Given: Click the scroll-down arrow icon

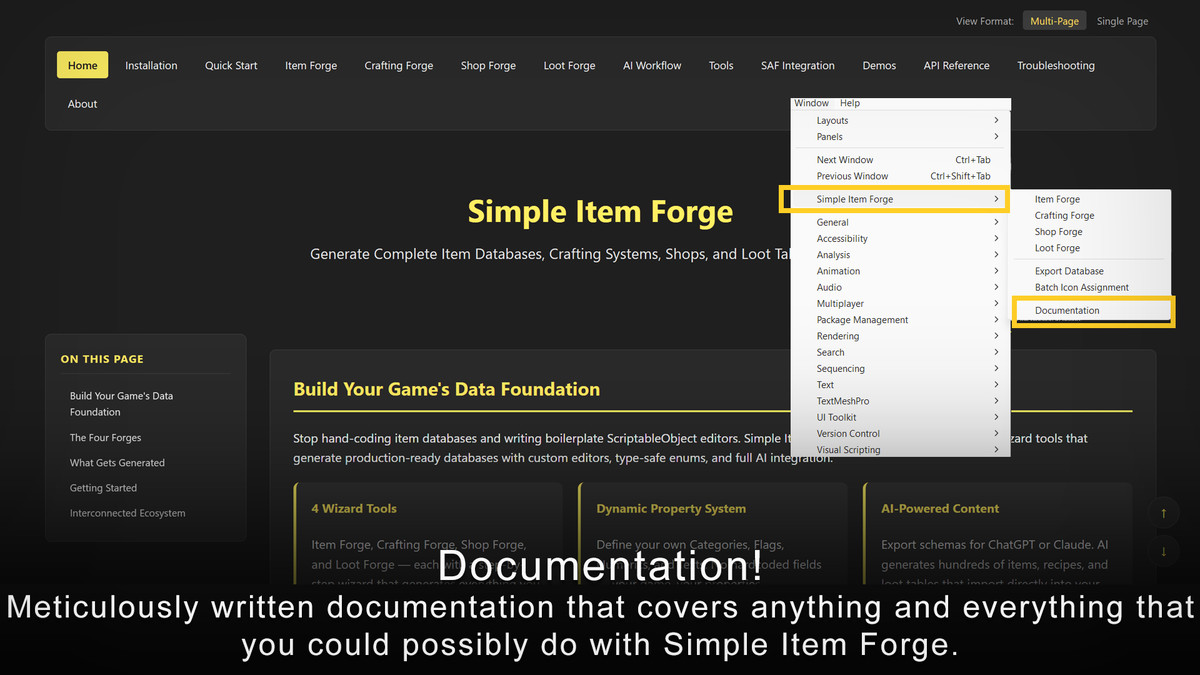Looking at the screenshot, I should [x=1163, y=551].
